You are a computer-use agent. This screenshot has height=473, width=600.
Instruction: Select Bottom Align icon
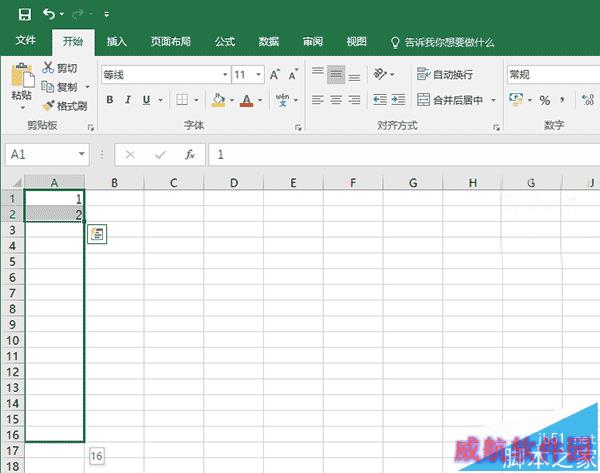pos(354,76)
